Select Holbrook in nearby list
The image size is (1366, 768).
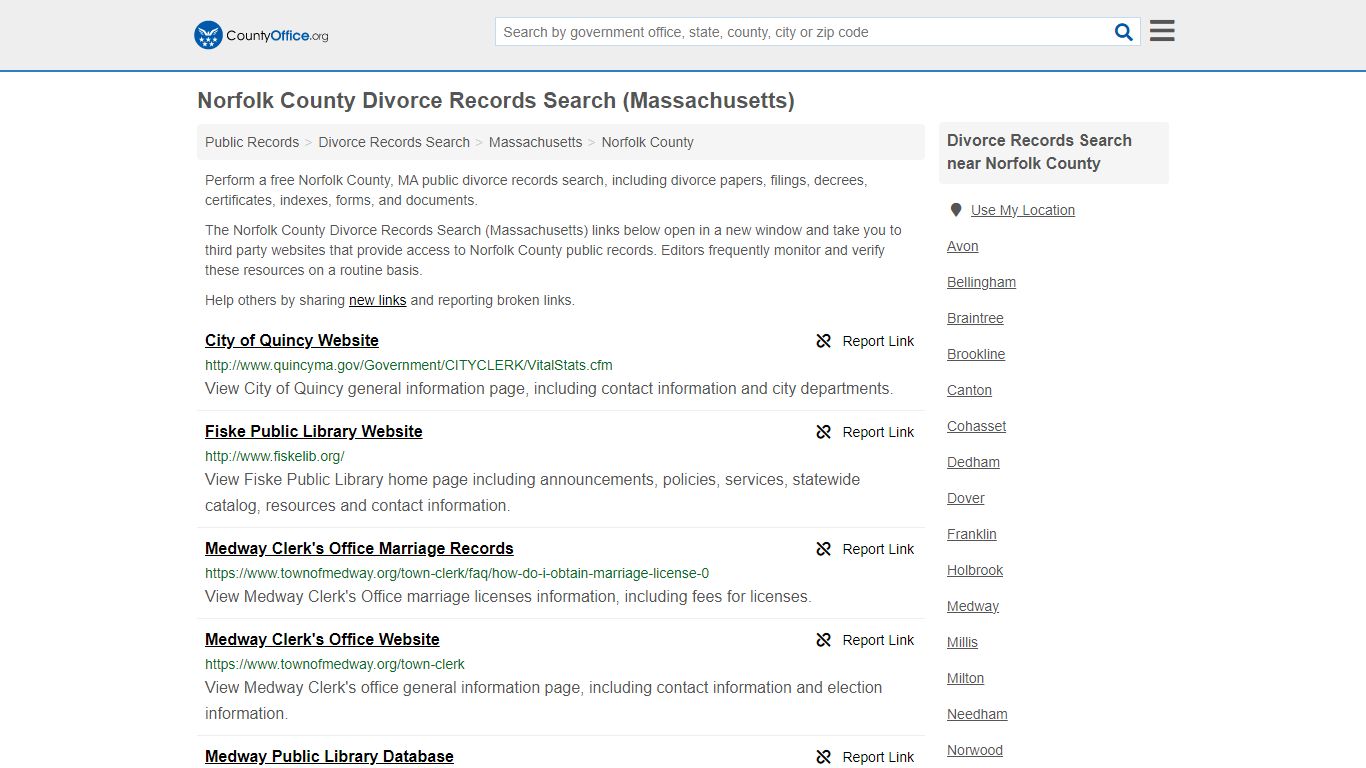[x=975, y=570]
